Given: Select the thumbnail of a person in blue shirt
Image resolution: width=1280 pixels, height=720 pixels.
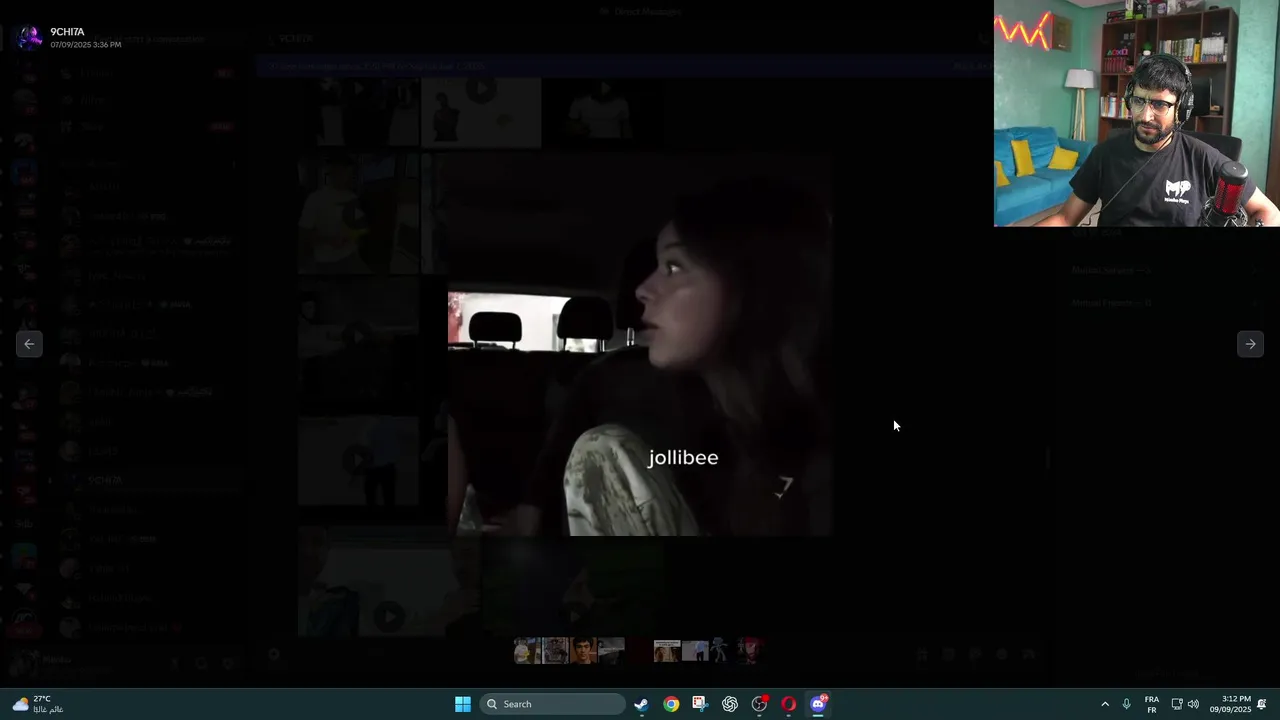Looking at the screenshot, I should [695, 650].
